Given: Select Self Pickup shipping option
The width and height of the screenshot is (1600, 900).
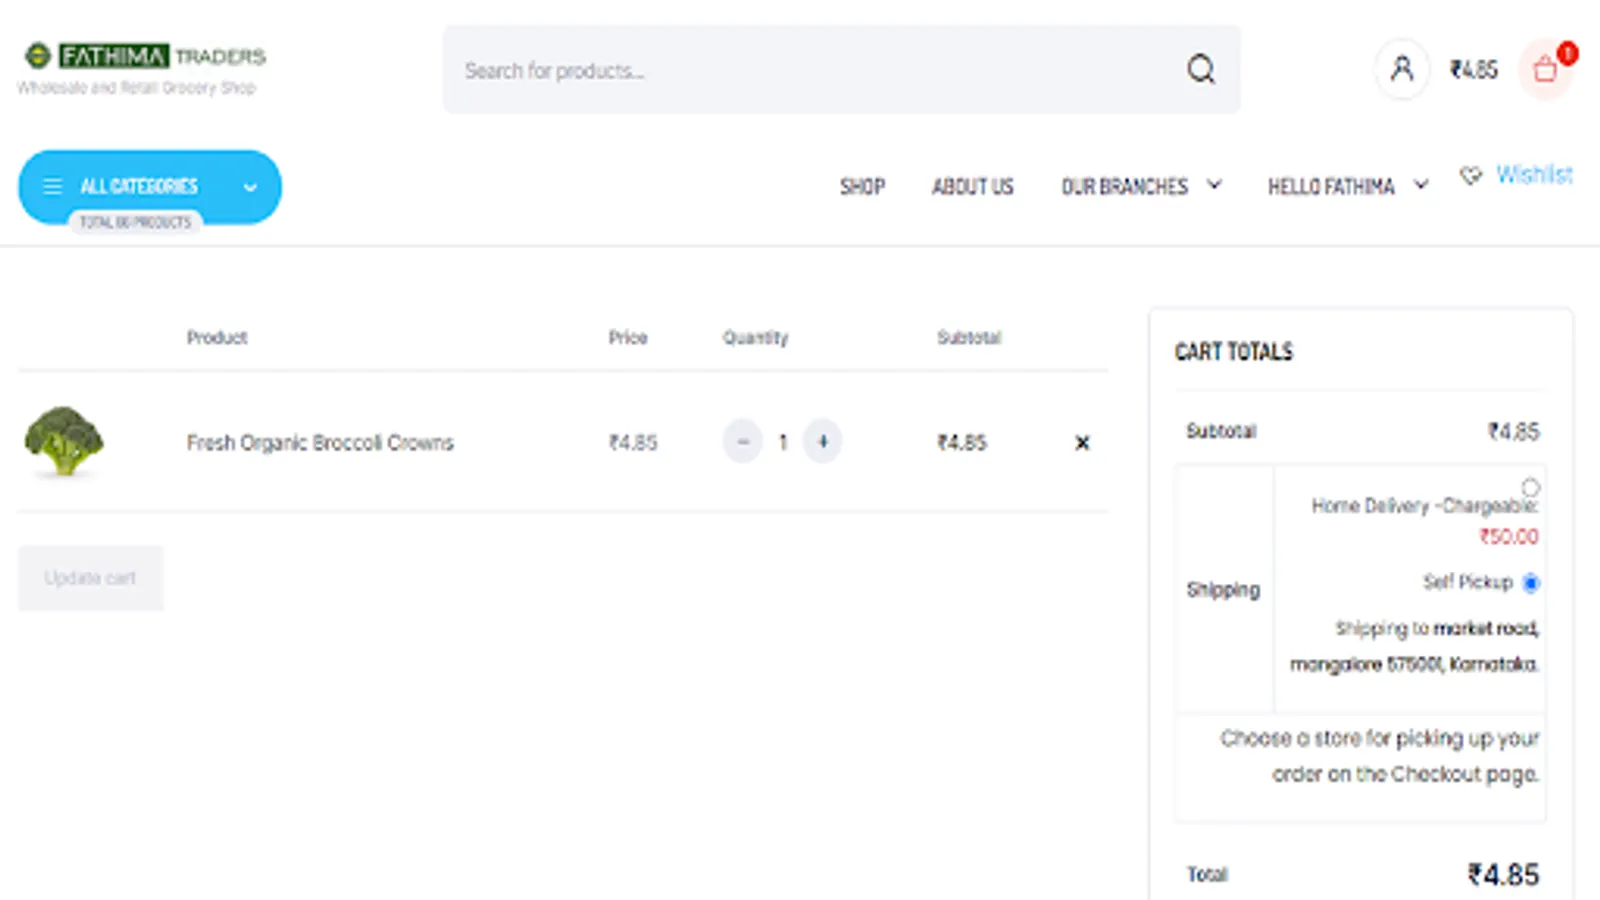Looking at the screenshot, I should click(1530, 582).
